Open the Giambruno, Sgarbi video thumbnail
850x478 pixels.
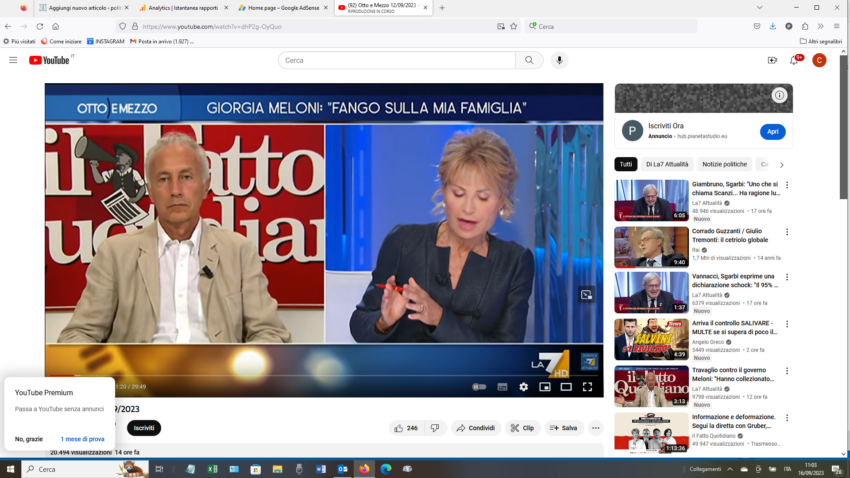click(x=652, y=201)
